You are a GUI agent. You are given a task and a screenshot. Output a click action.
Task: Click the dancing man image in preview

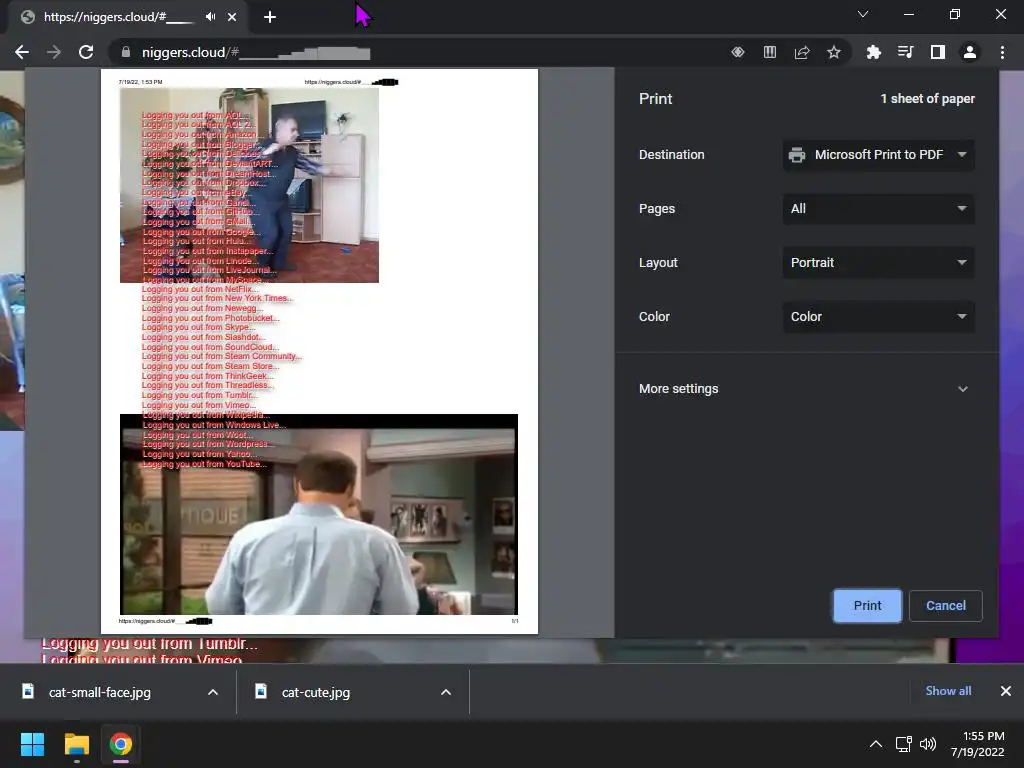[x=249, y=185]
